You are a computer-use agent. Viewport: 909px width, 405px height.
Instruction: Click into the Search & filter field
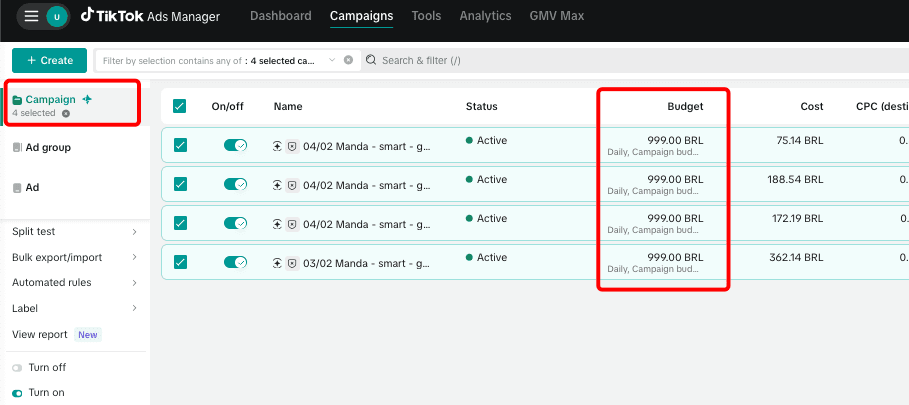pyautogui.click(x=500, y=60)
